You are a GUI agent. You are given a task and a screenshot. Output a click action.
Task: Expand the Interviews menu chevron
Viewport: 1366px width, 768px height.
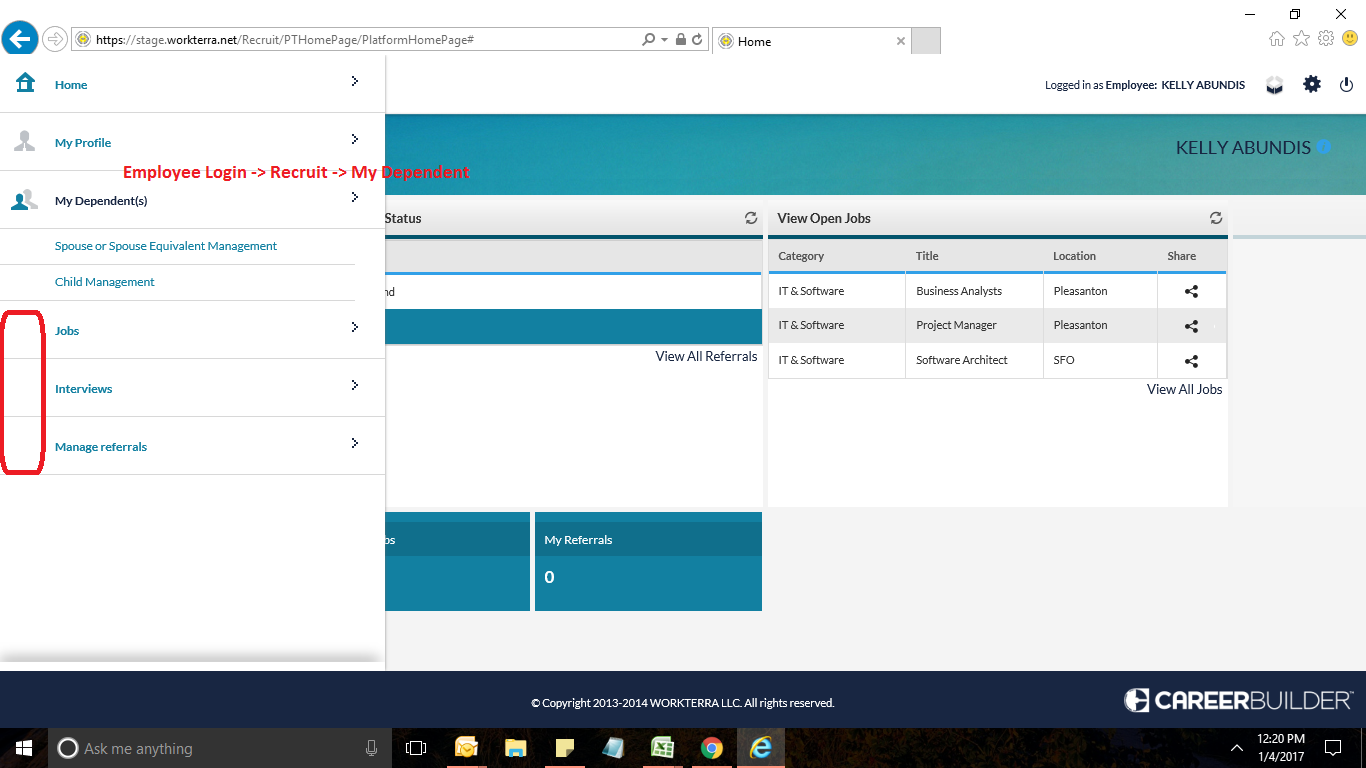tap(355, 385)
